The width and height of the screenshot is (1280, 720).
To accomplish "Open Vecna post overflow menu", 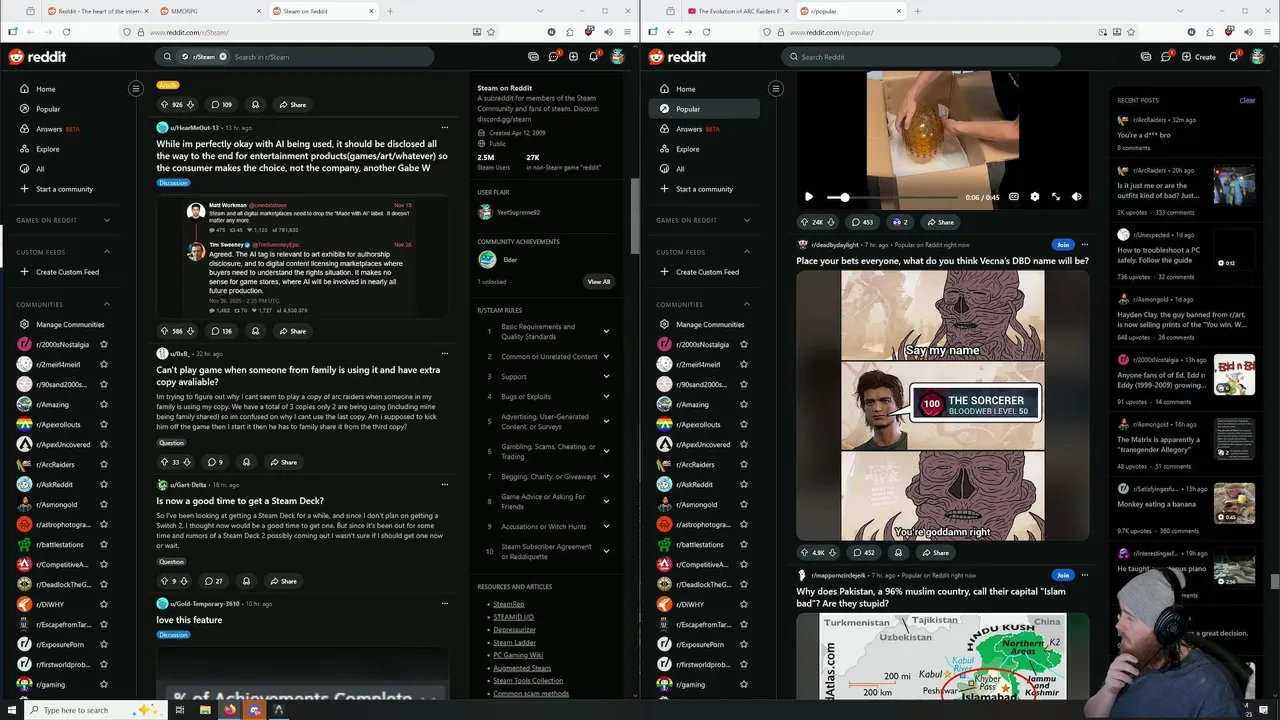I will (x=1085, y=245).
